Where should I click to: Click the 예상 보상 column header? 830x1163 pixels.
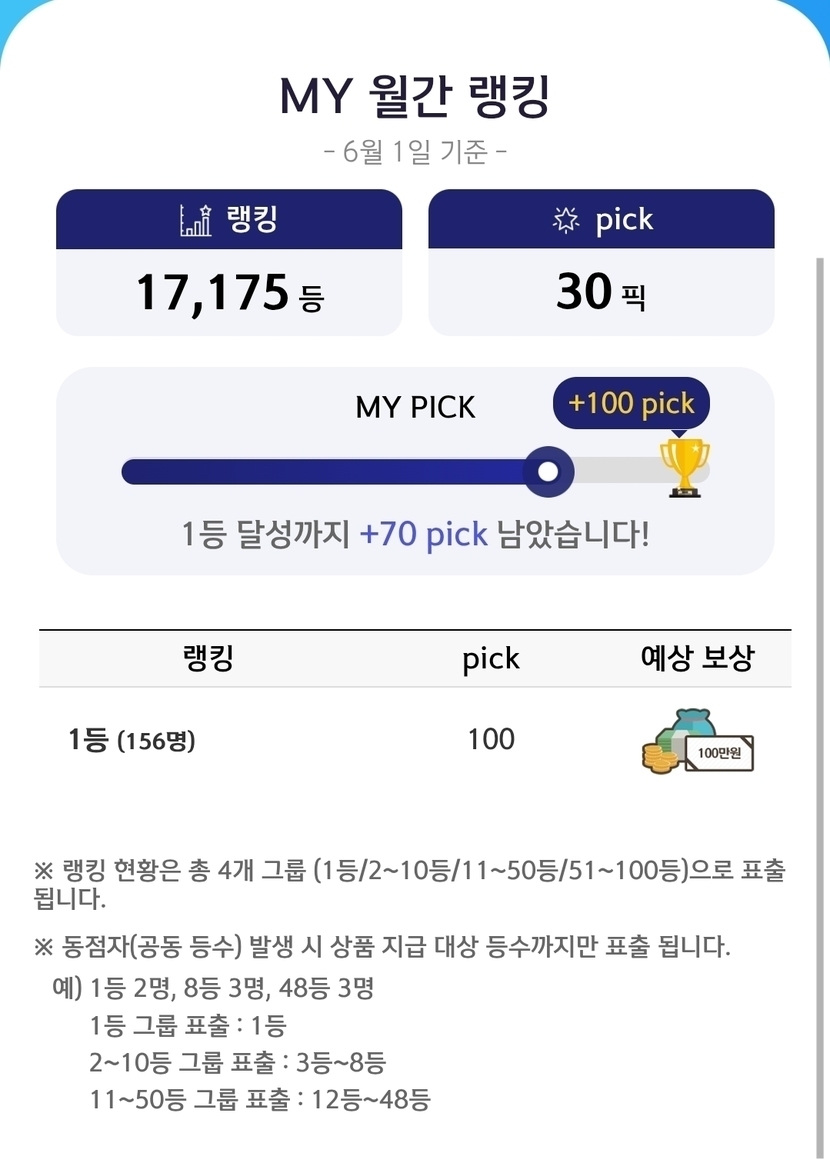(x=697, y=658)
